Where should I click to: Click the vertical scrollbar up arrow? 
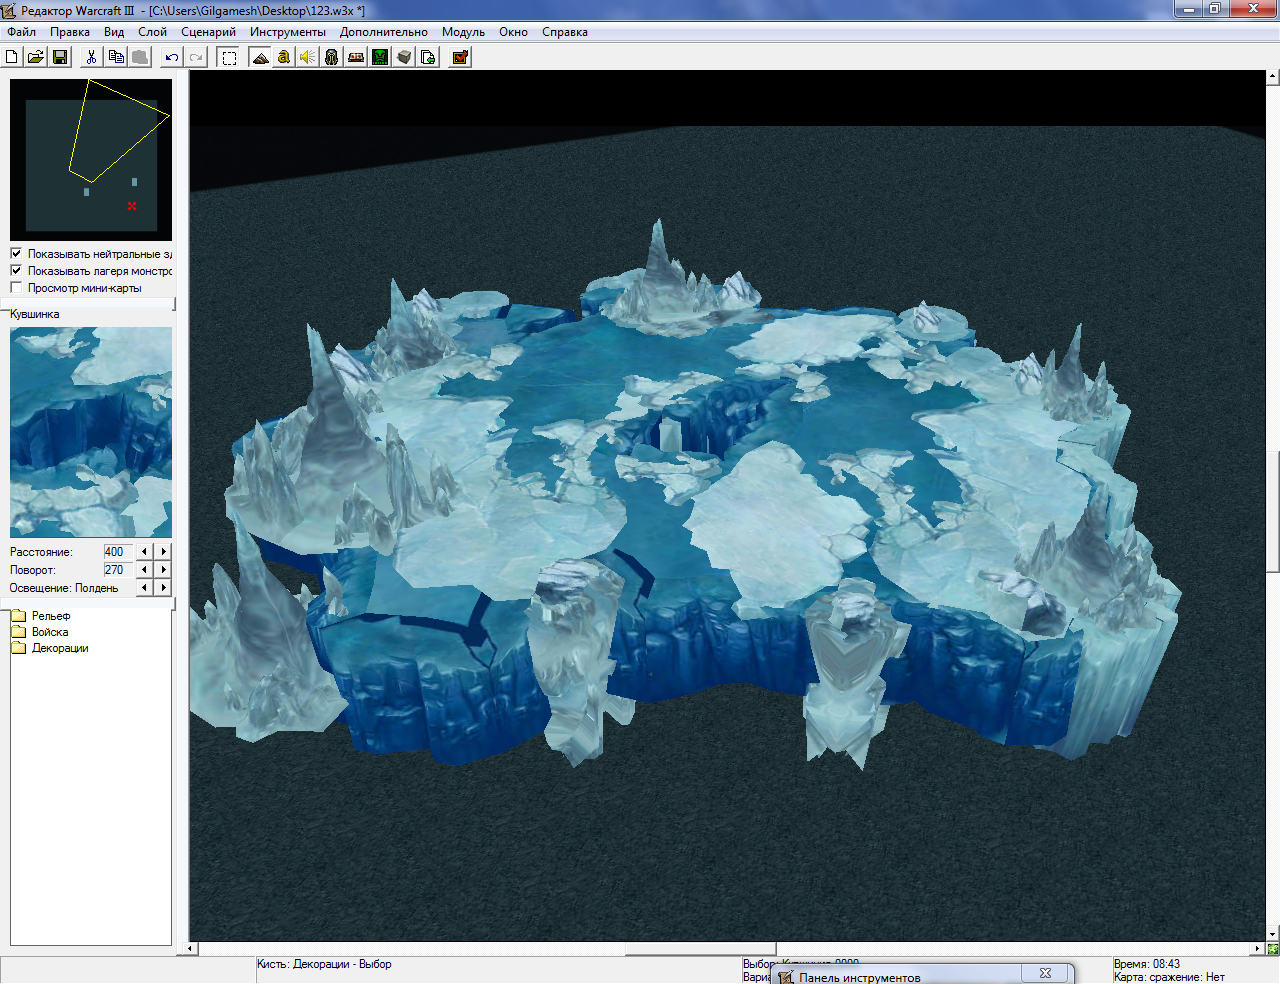tap(1273, 76)
